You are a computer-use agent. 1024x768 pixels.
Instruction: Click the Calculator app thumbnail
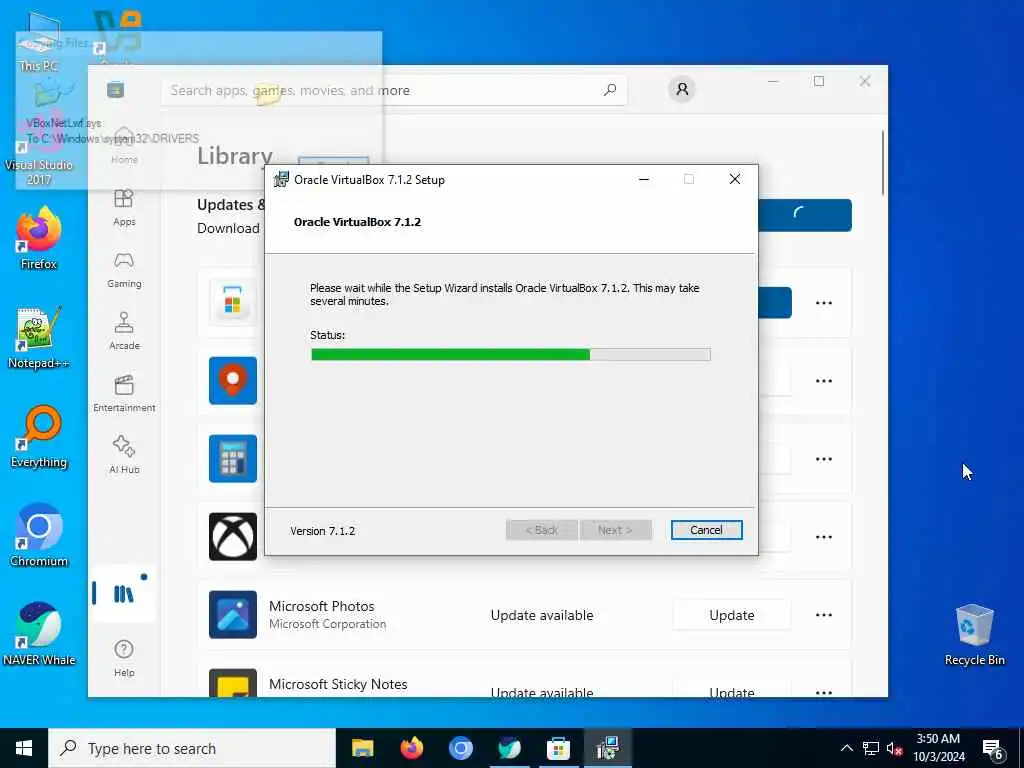pos(233,458)
